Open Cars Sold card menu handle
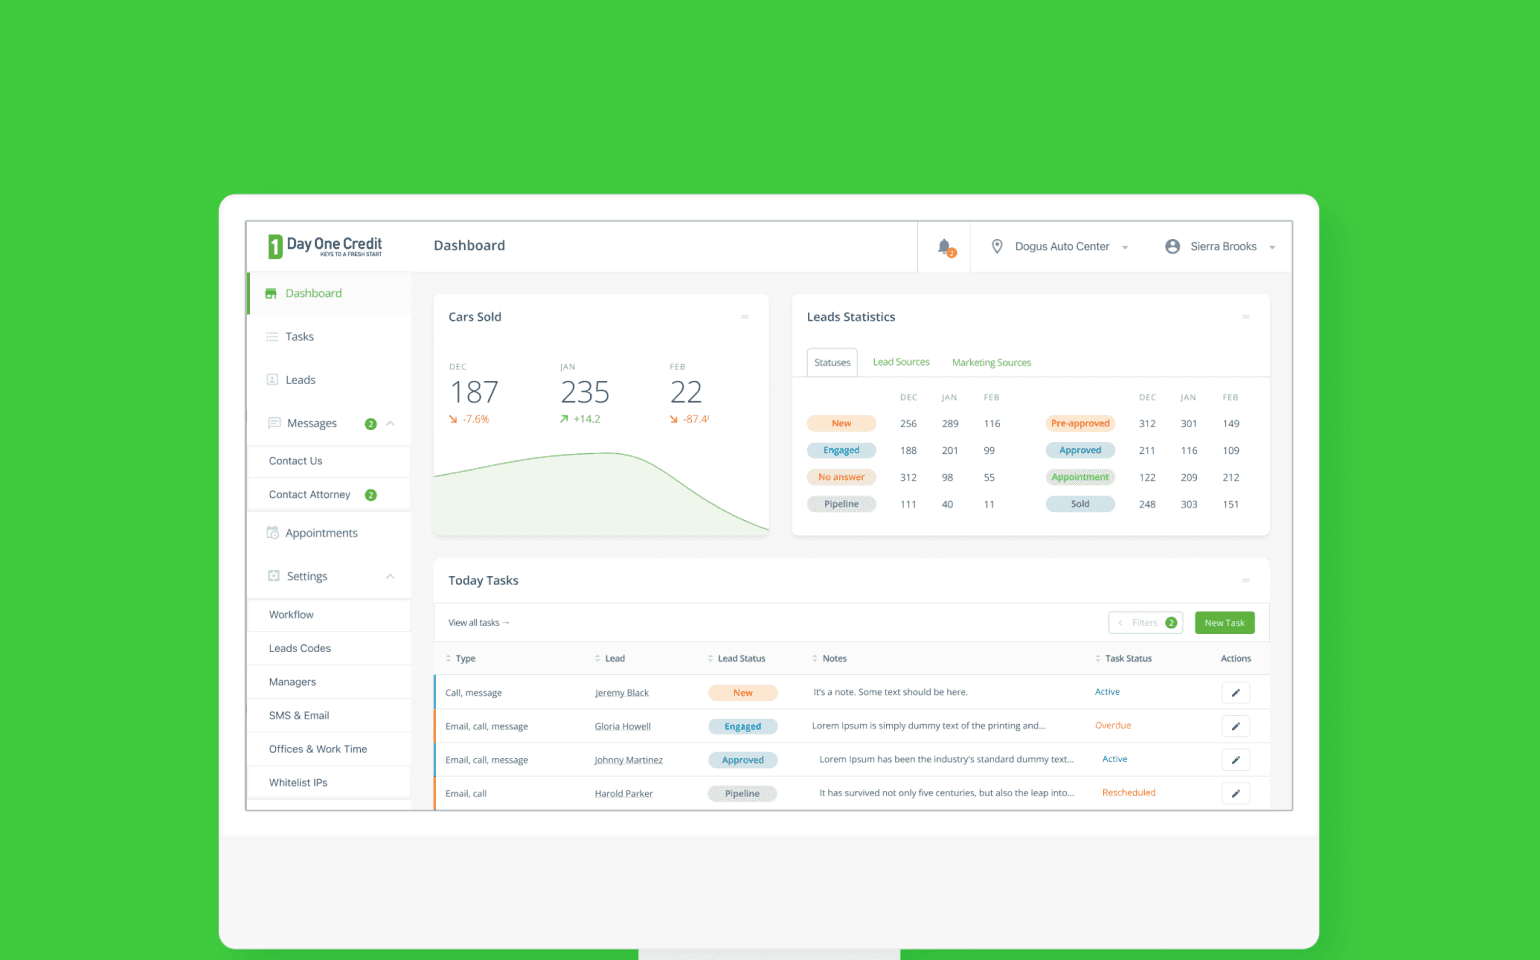The width and height of the screenshot is (1540, 960). 745,317
